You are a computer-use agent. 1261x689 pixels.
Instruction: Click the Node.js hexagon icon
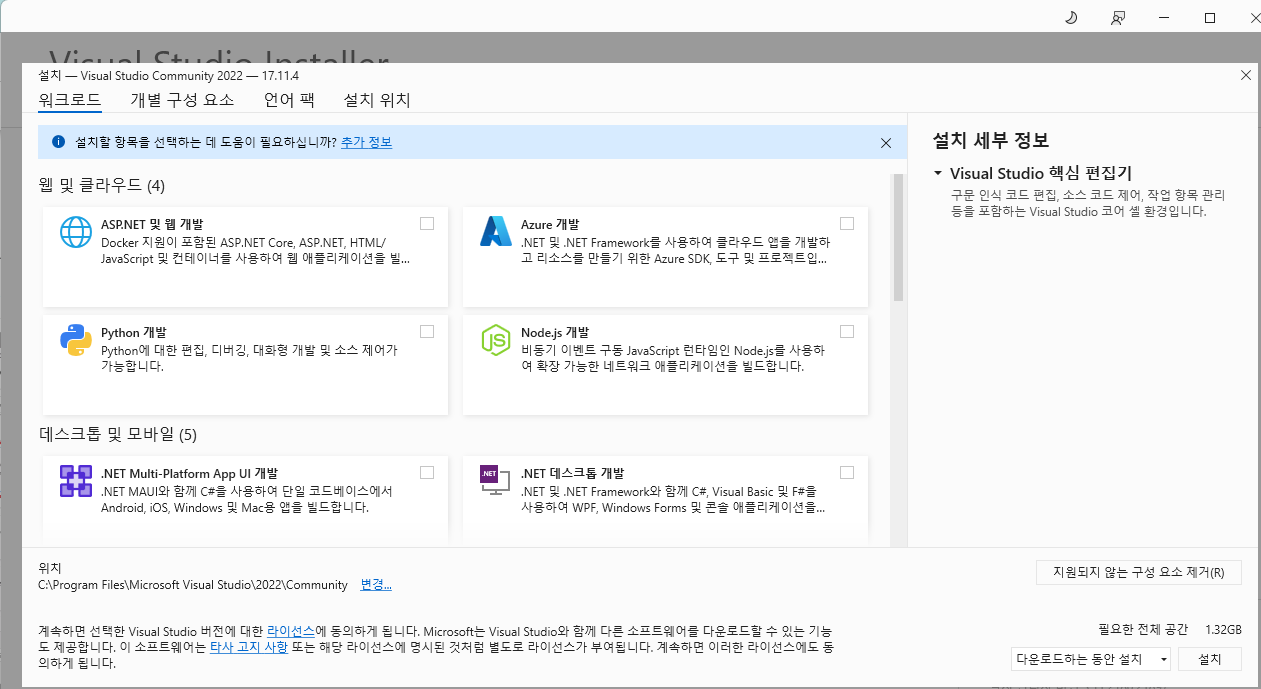click(496, 340)
